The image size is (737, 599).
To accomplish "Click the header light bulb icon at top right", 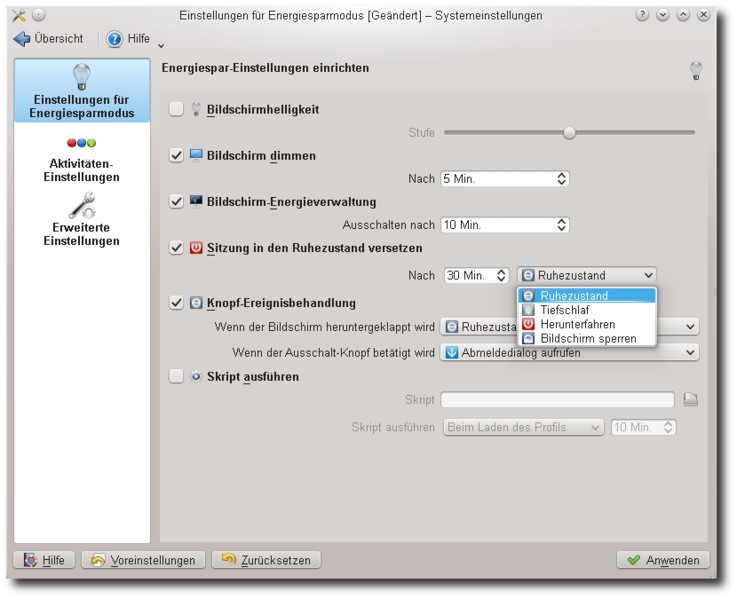I will (696, 71).
